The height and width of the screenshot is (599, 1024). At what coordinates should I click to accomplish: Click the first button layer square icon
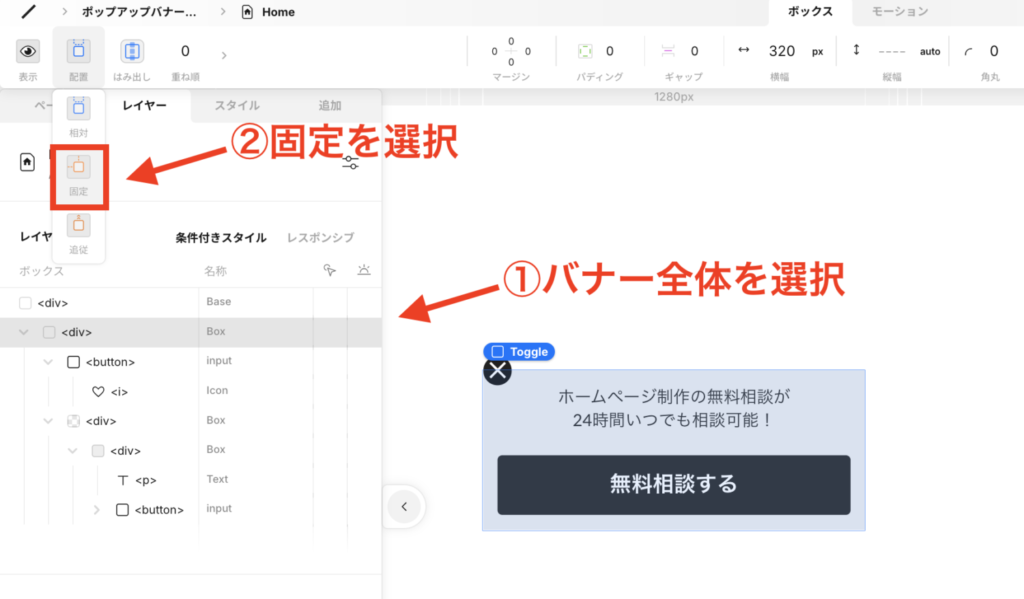tap(73, 362)
